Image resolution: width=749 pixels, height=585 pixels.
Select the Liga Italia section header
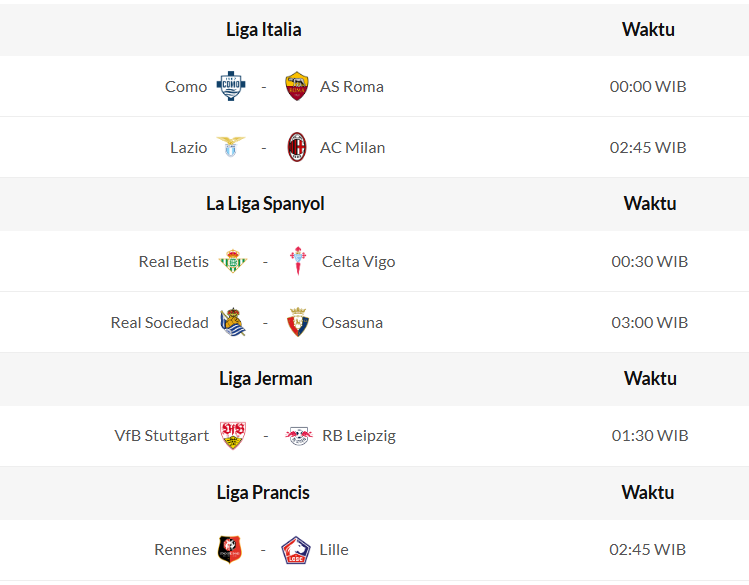click(x=264, y=29)
